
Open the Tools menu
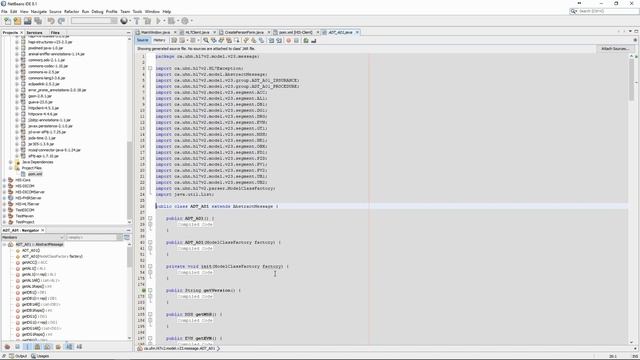click(x=137, y=11)
